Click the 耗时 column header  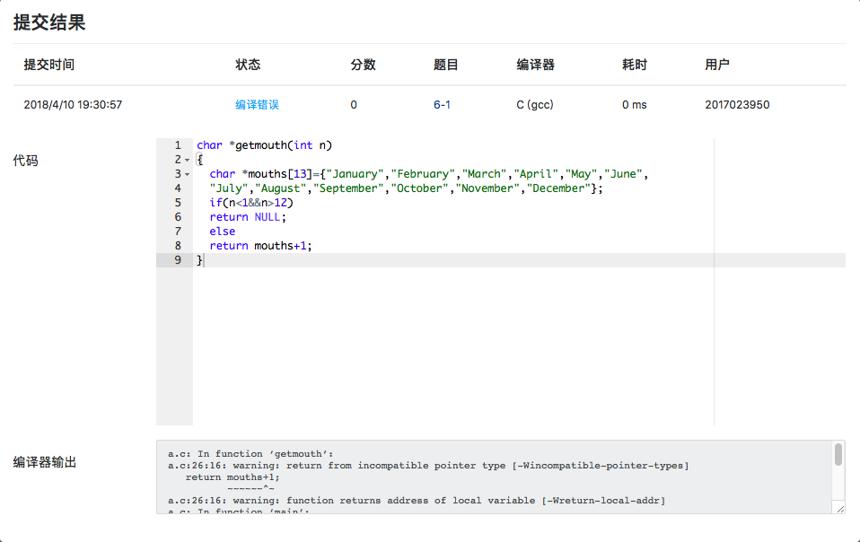[x=635, y=65]
